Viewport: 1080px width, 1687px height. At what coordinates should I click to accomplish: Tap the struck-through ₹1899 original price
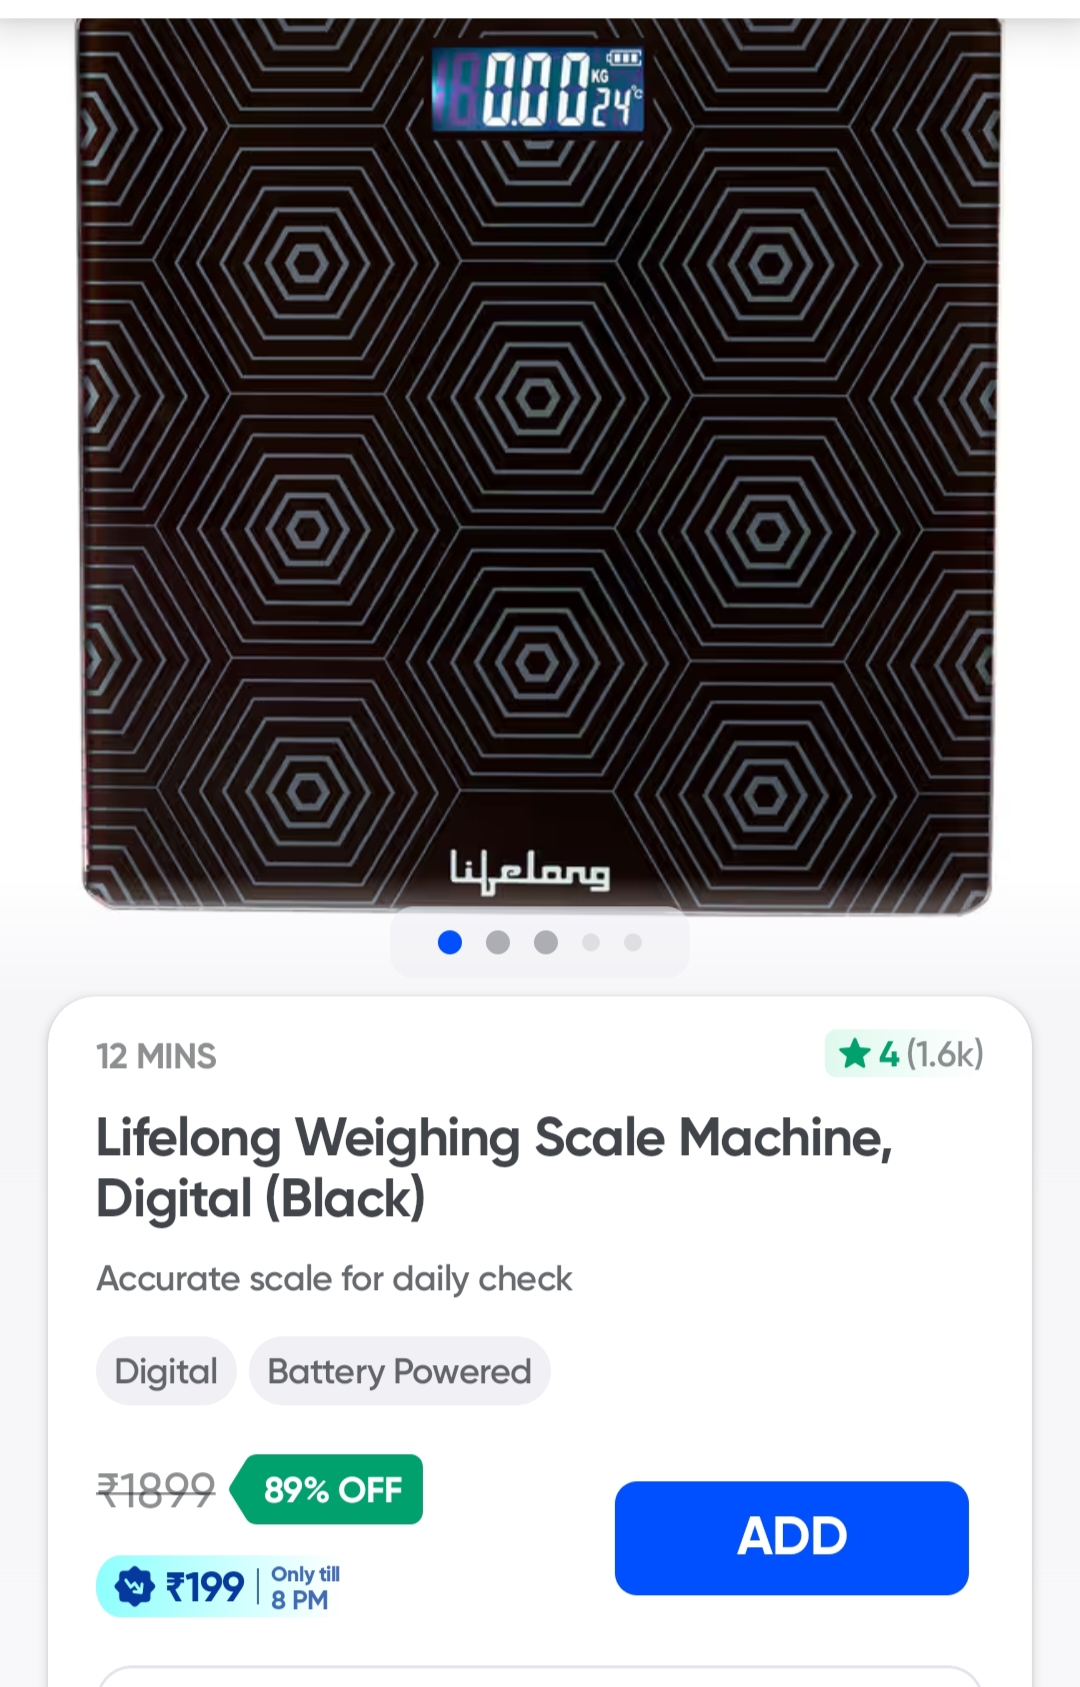pyautogui.click(x=156, y=1490)
